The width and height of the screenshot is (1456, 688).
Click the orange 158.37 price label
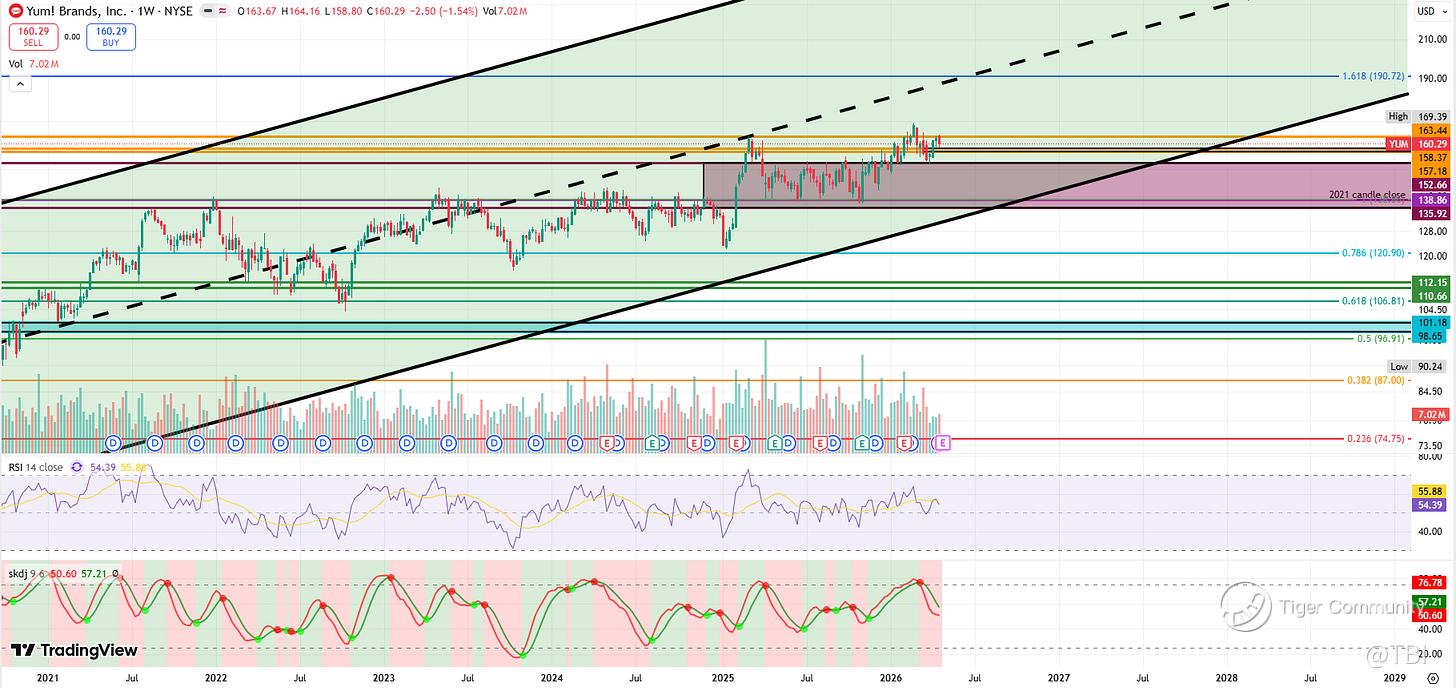click(x=1431, y=158)
